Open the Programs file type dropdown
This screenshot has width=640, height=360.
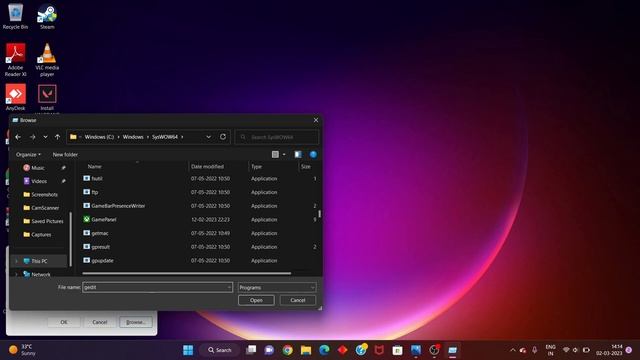(277, 287)
